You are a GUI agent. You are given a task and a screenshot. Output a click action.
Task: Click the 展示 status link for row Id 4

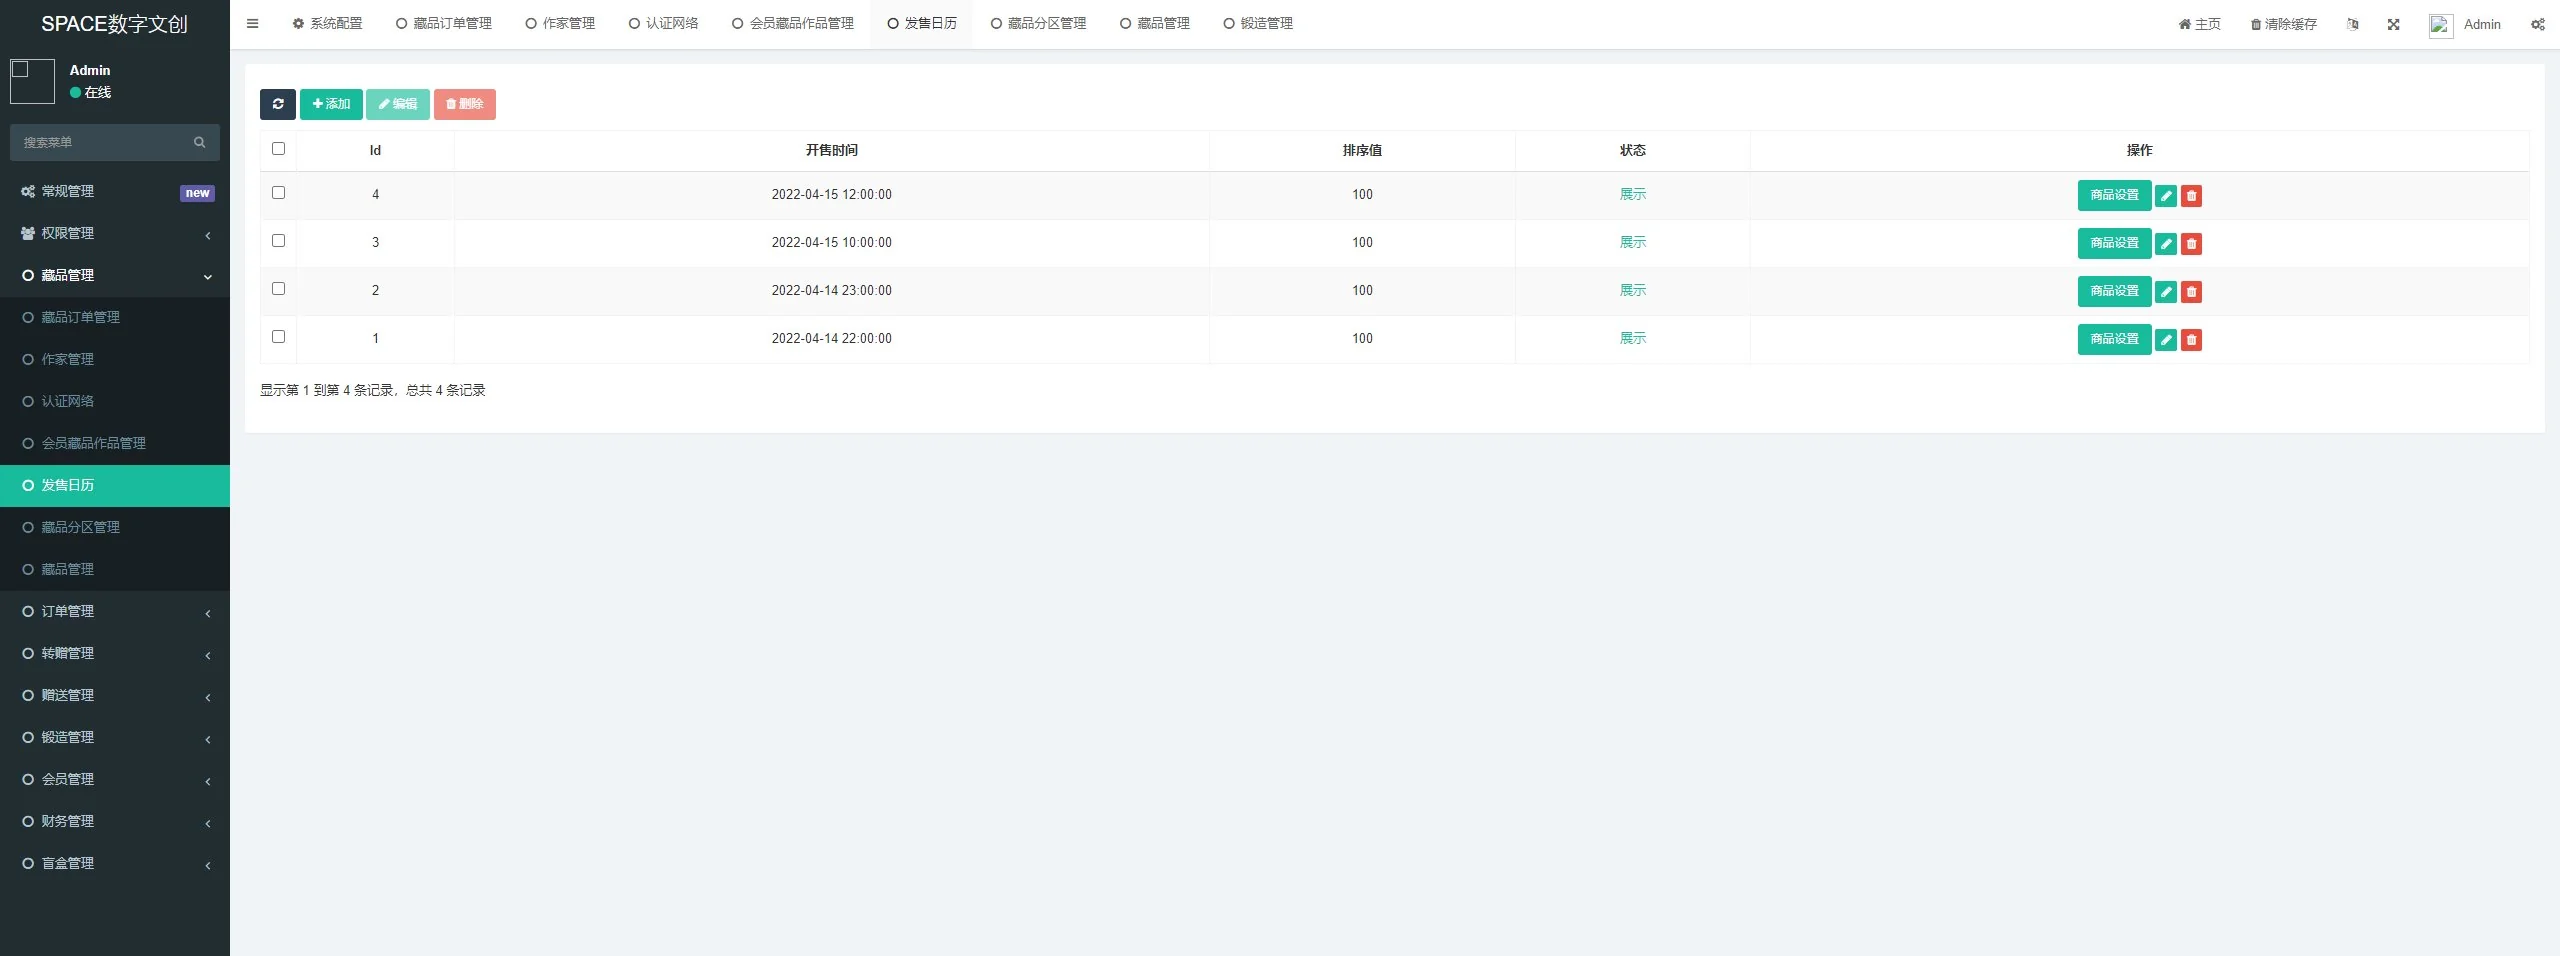(x=1632, y=194)
